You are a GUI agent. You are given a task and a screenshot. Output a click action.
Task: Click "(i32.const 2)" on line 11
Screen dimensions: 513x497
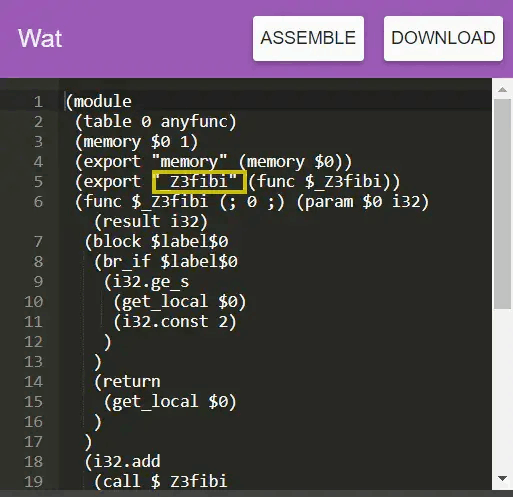tap(175, 322)
